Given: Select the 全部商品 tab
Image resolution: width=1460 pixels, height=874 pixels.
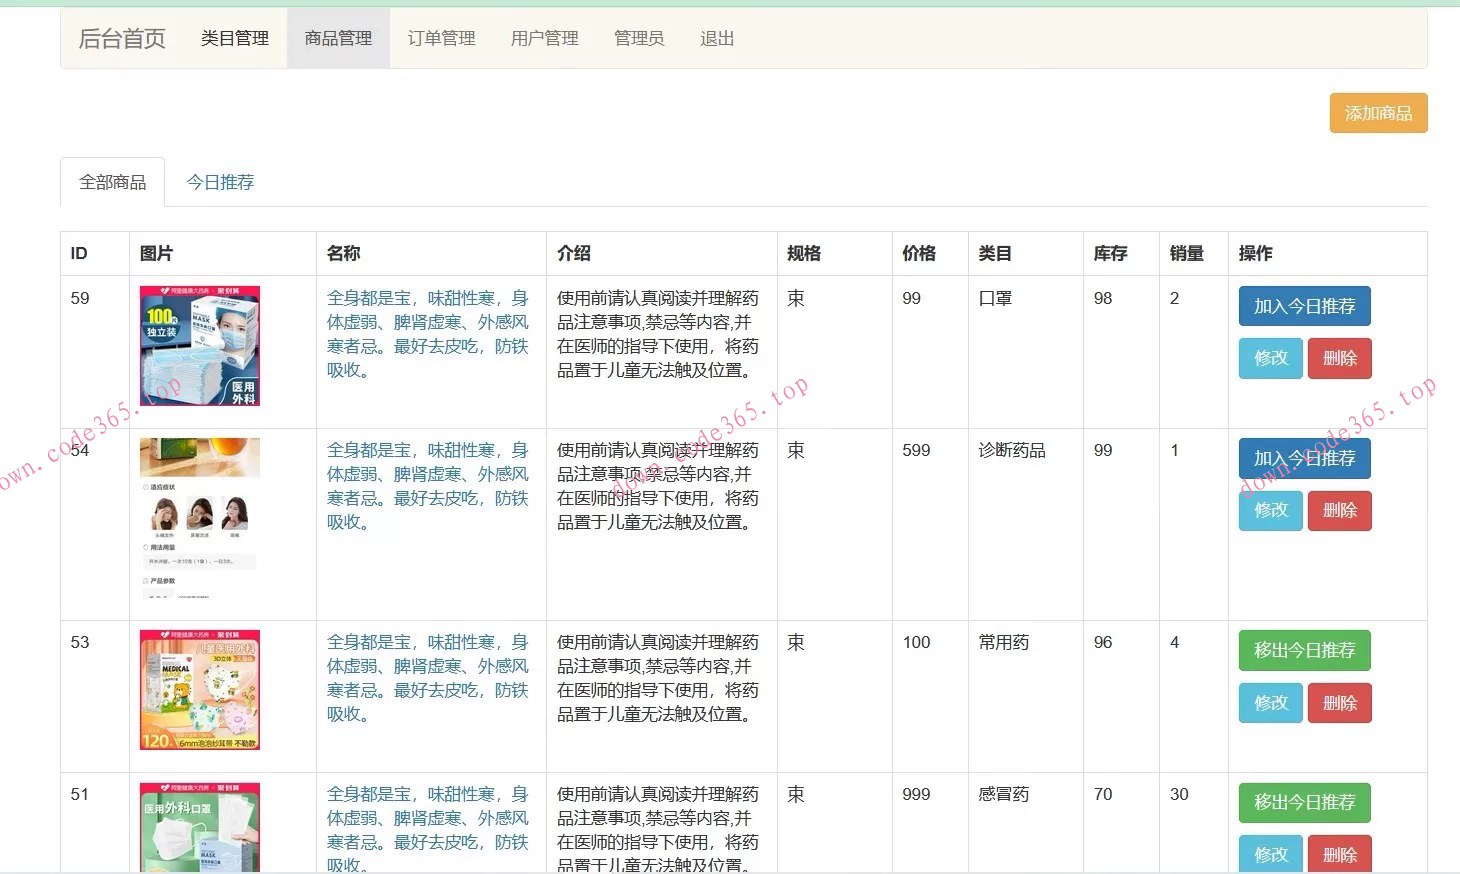Looking at the screenshot, I should [112, 182].
